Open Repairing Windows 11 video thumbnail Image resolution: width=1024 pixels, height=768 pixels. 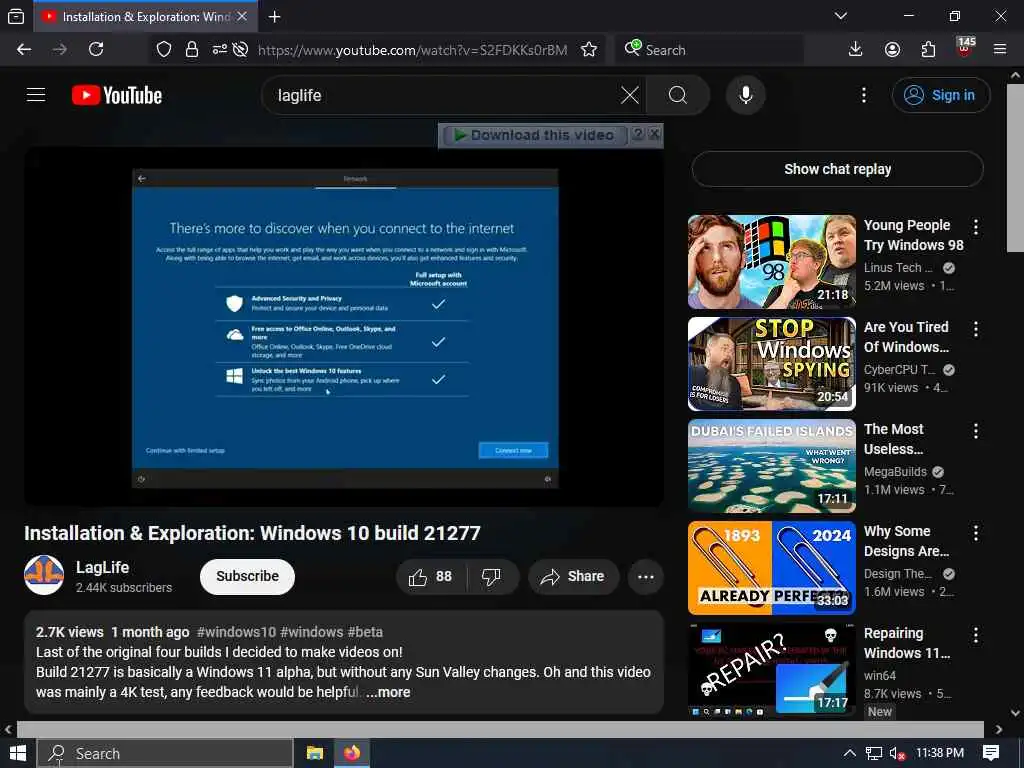[x=771, y=669]
